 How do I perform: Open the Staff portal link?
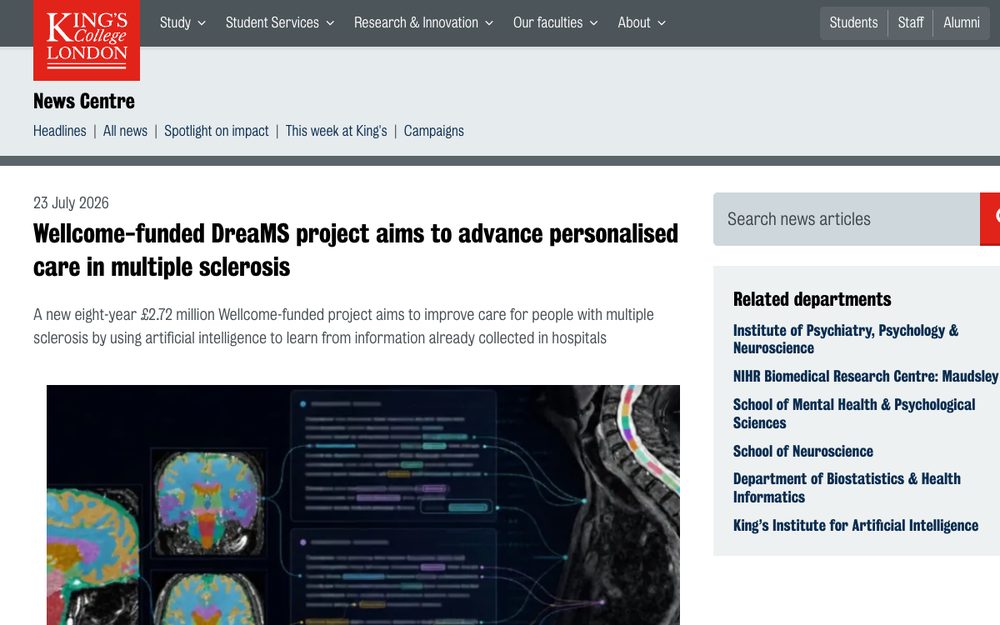(910, 23)
